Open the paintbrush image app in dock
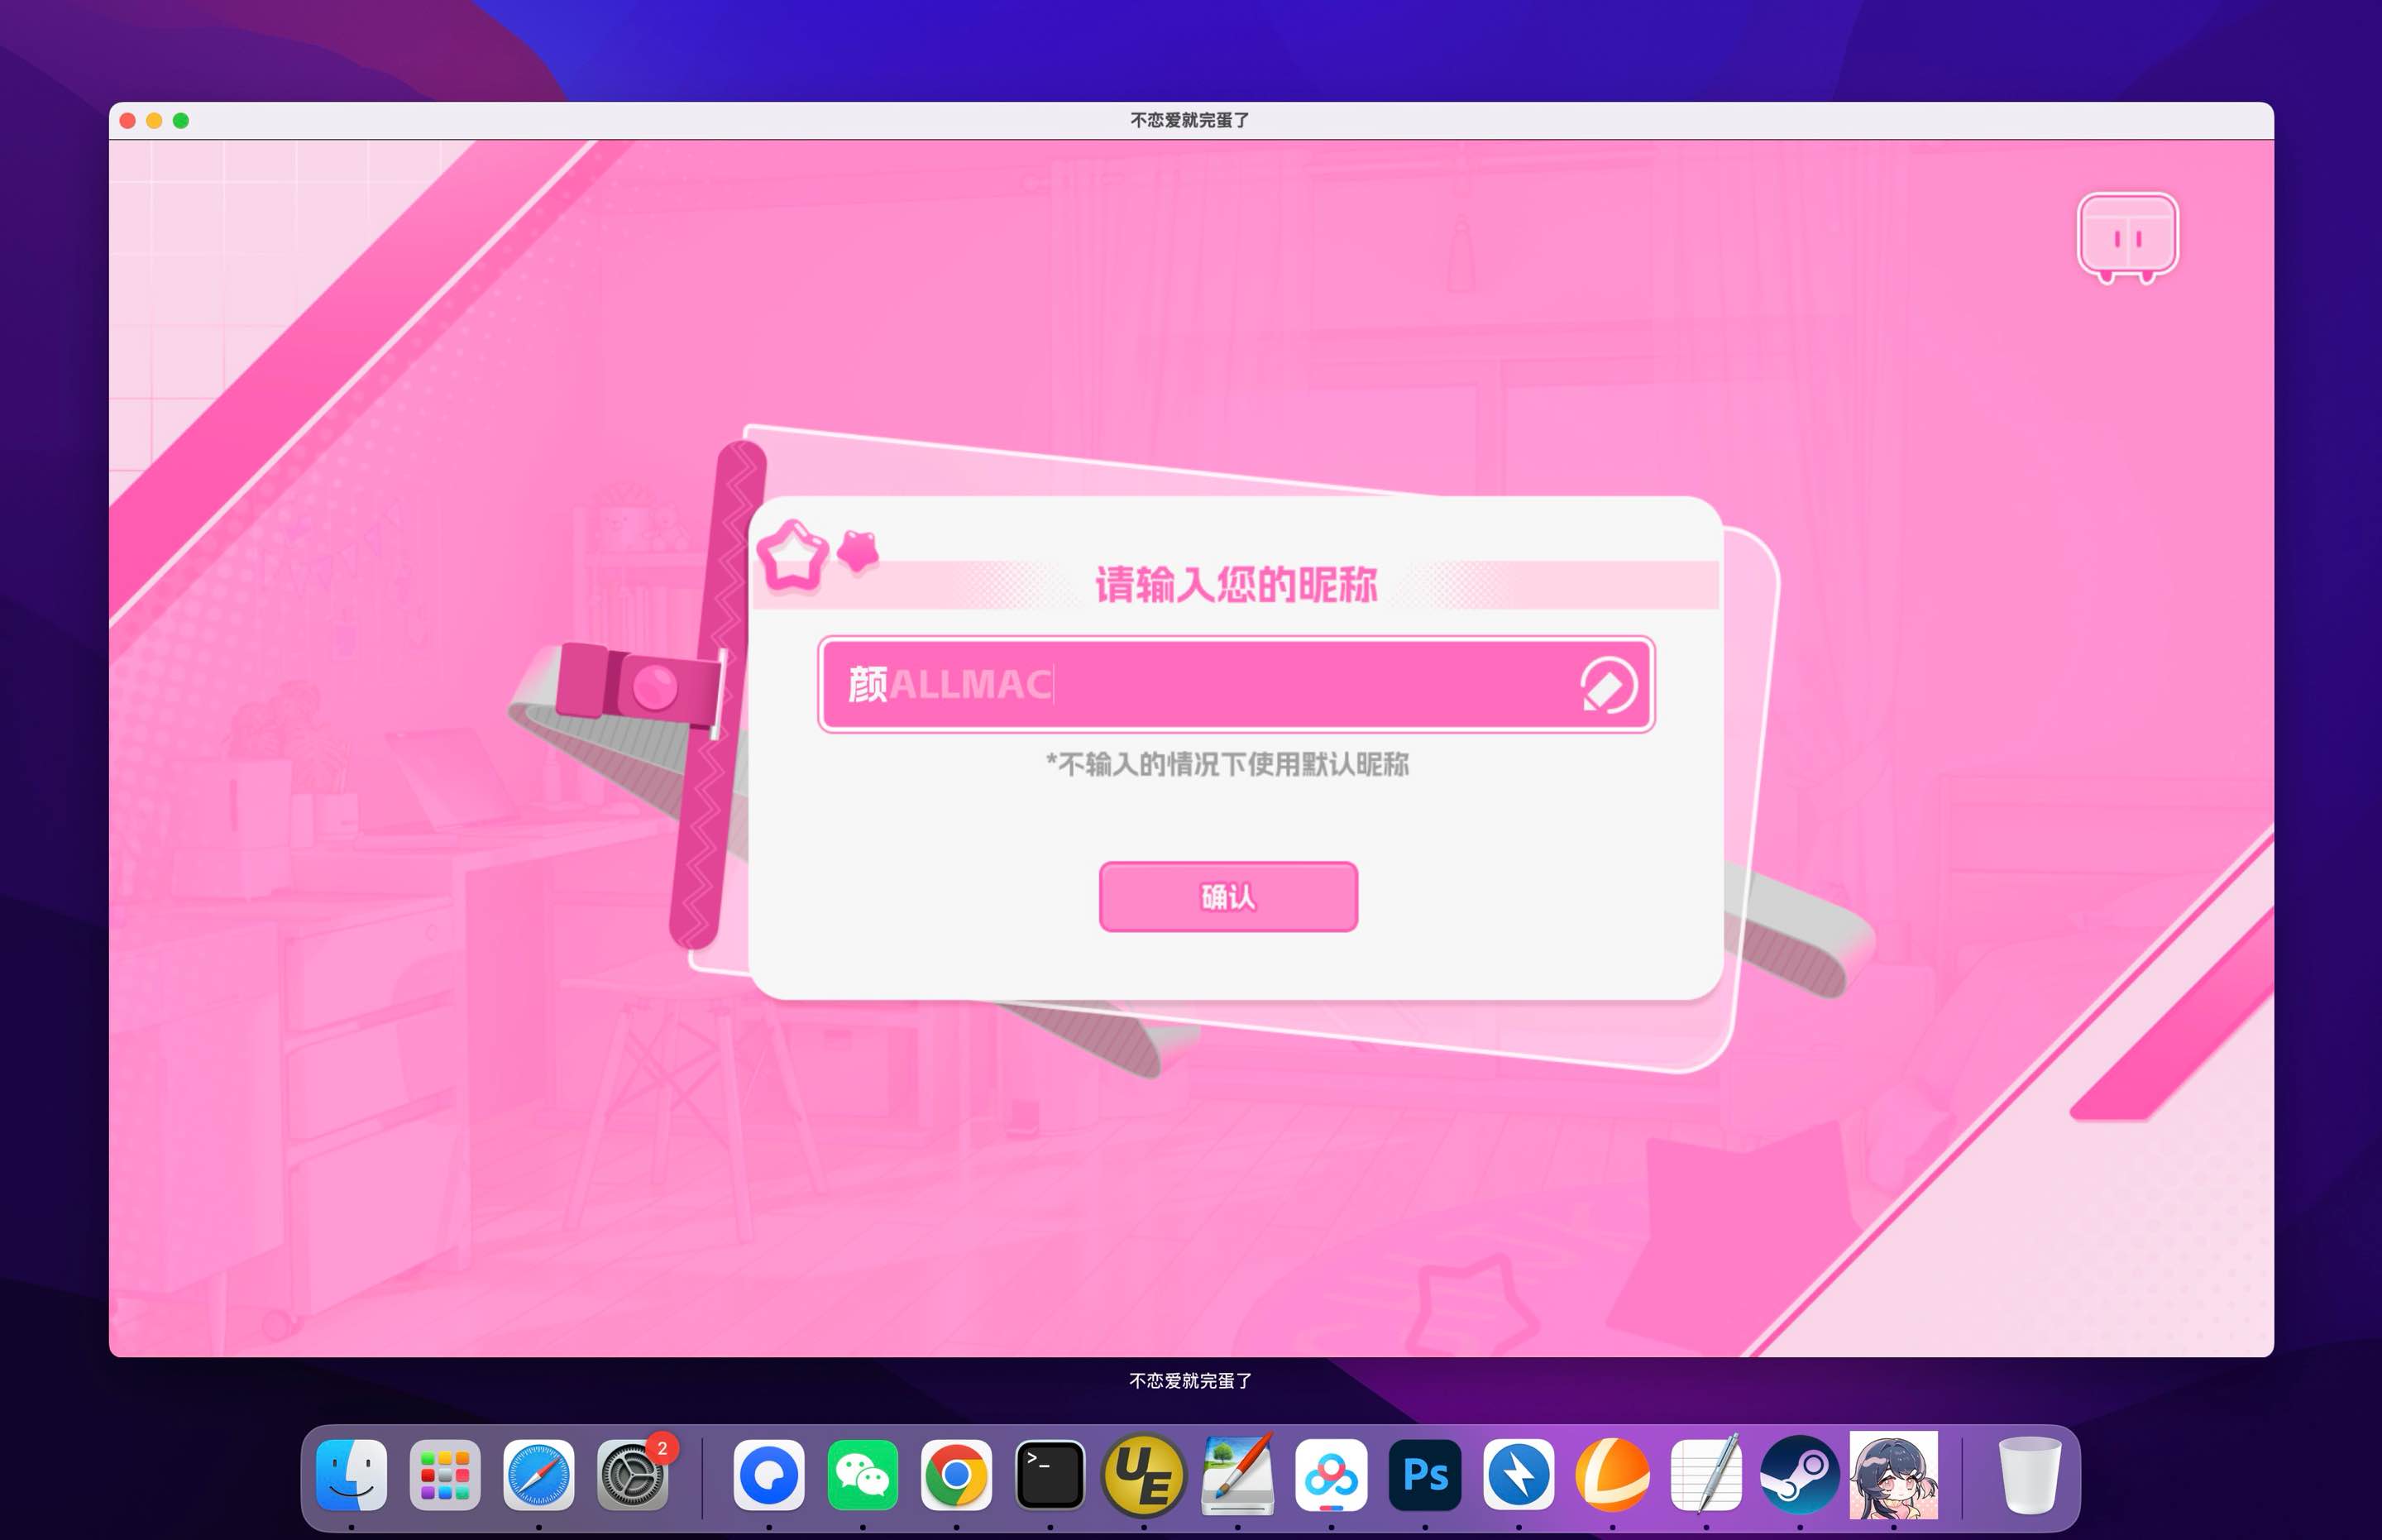The image size is (2382, 1540). (x=1237, y=1475)
